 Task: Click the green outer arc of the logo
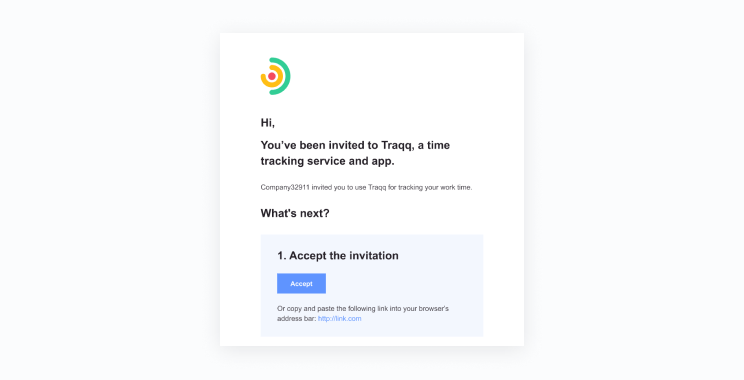(x=285, y=76)
